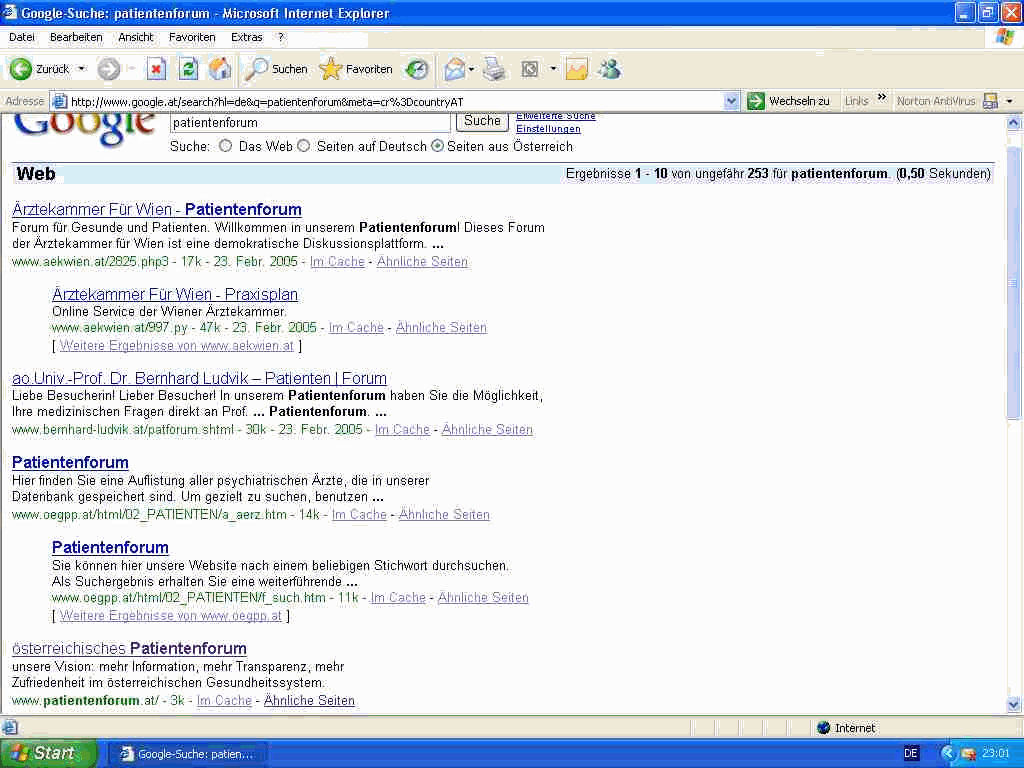Go to the Home page icon
This screenshot has width=1024, height=768.
coord(220,69)
